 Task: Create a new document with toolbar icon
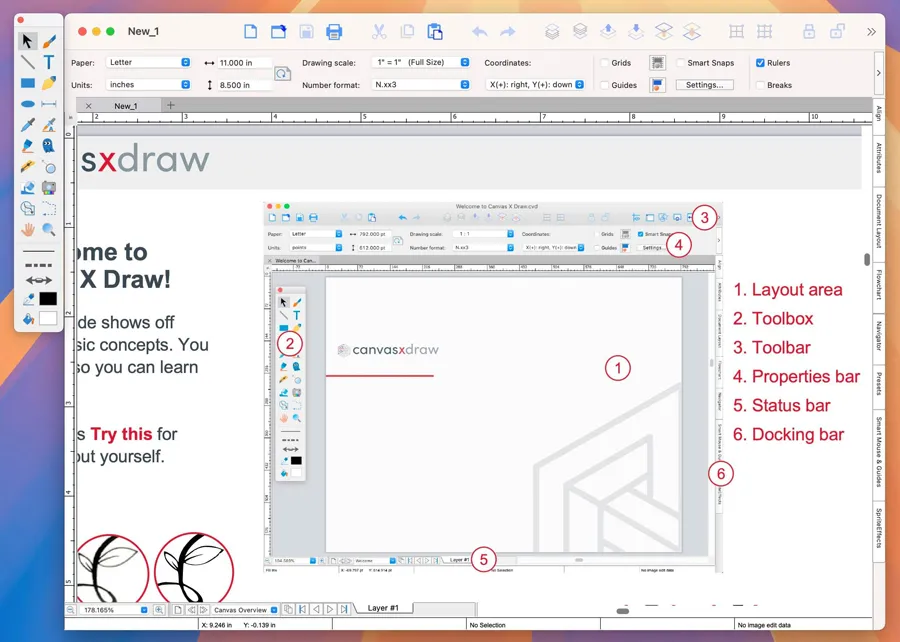click(251, 32)
